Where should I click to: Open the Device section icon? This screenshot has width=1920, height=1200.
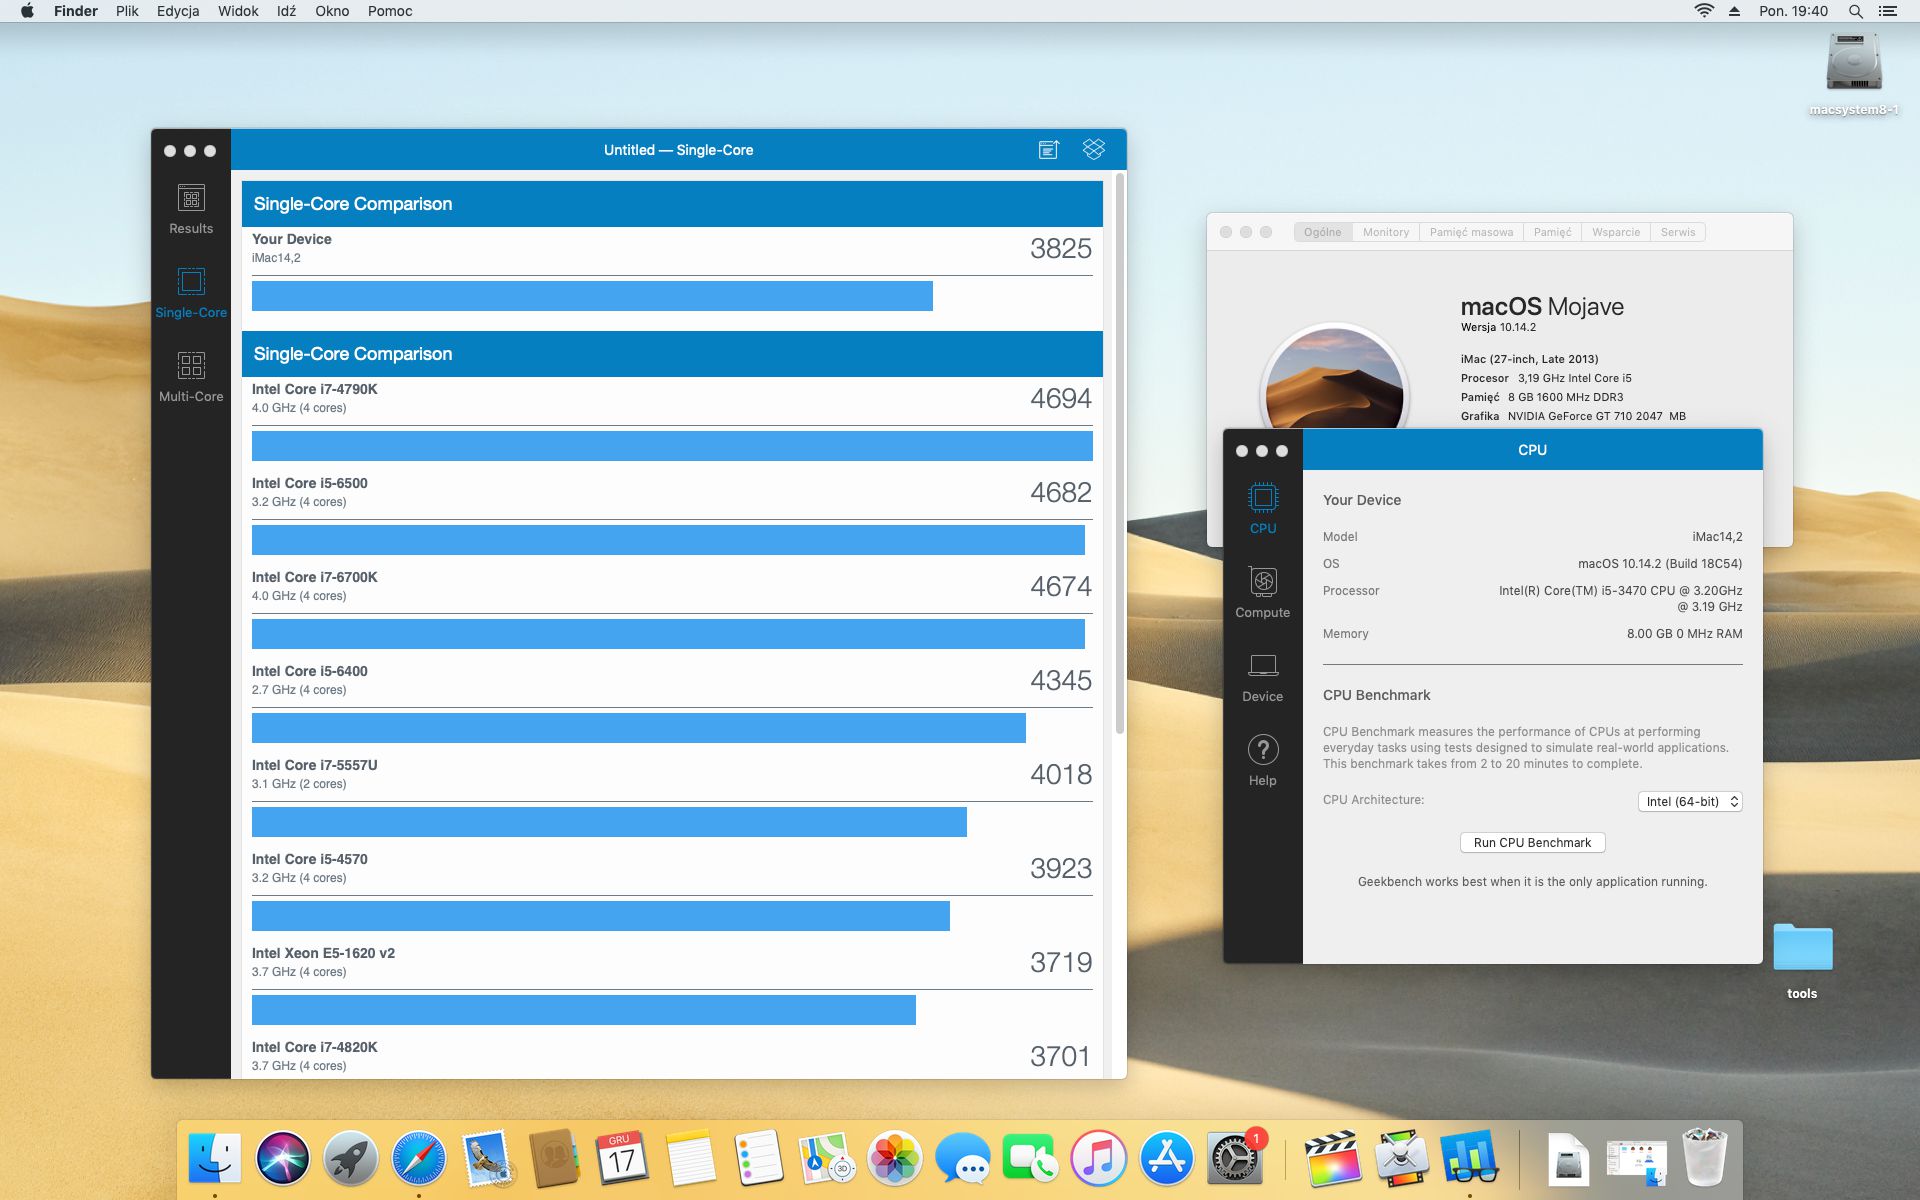click(x=1262, y=676)
